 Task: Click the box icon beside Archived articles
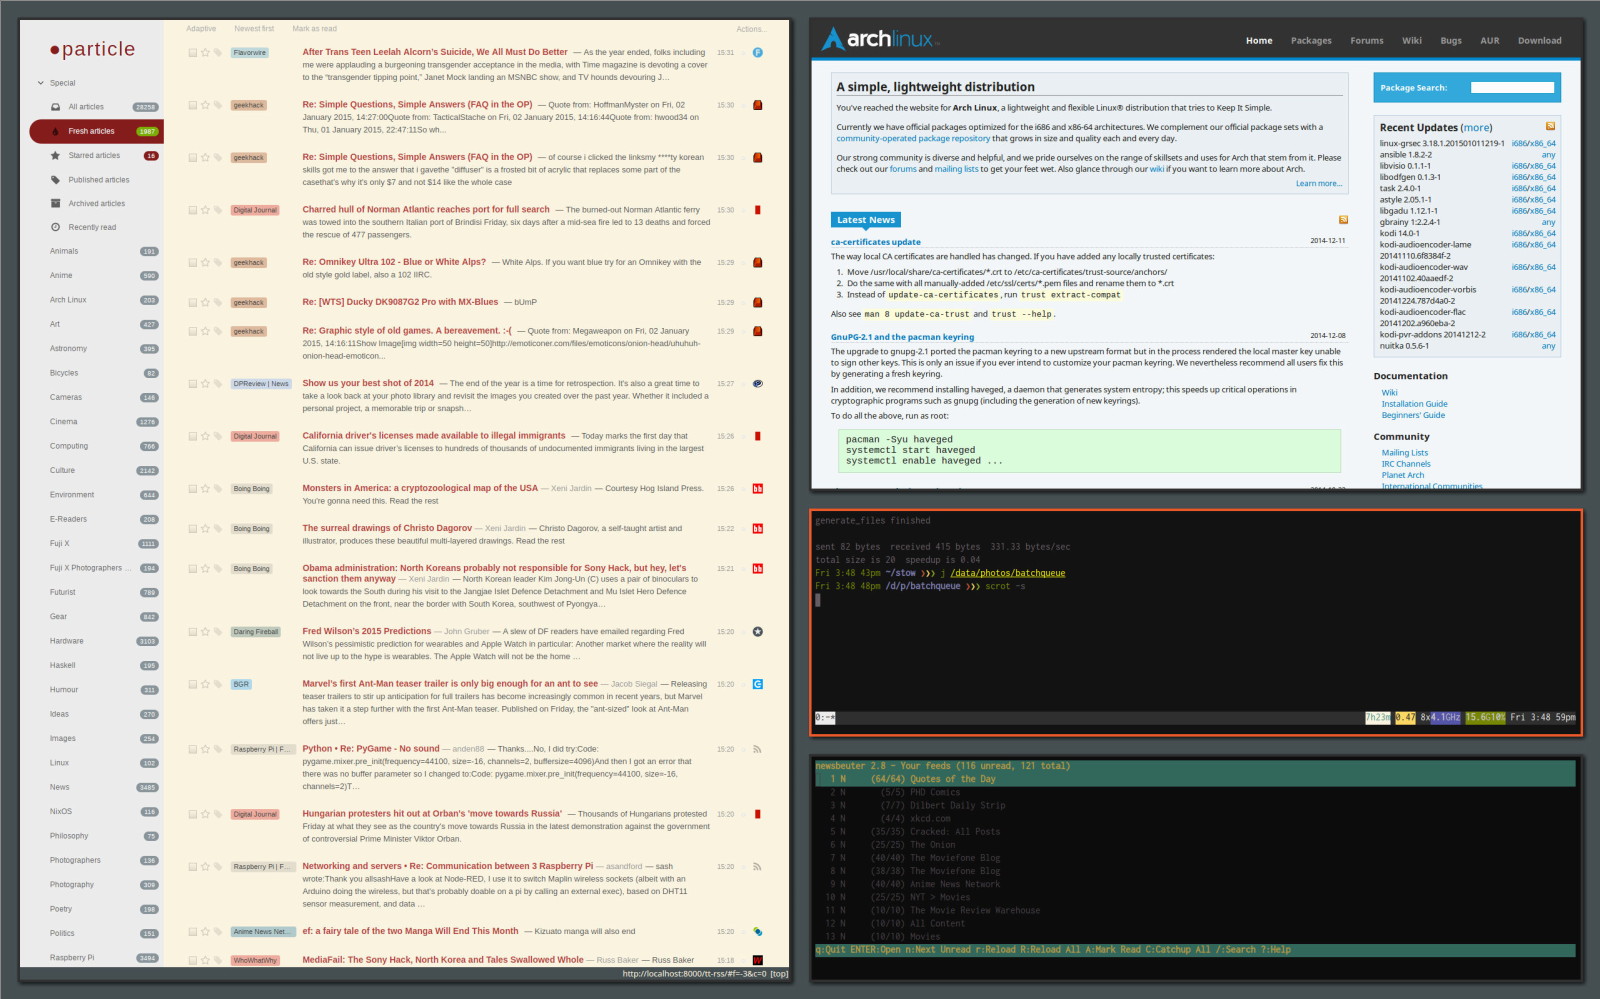[56, 204]
